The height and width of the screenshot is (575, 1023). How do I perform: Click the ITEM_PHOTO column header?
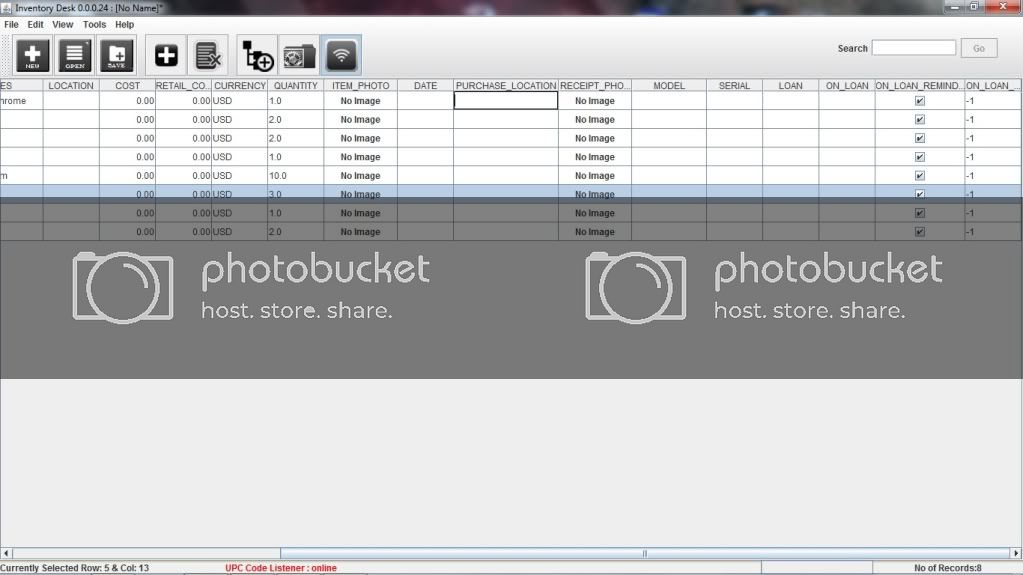[360, 85]
